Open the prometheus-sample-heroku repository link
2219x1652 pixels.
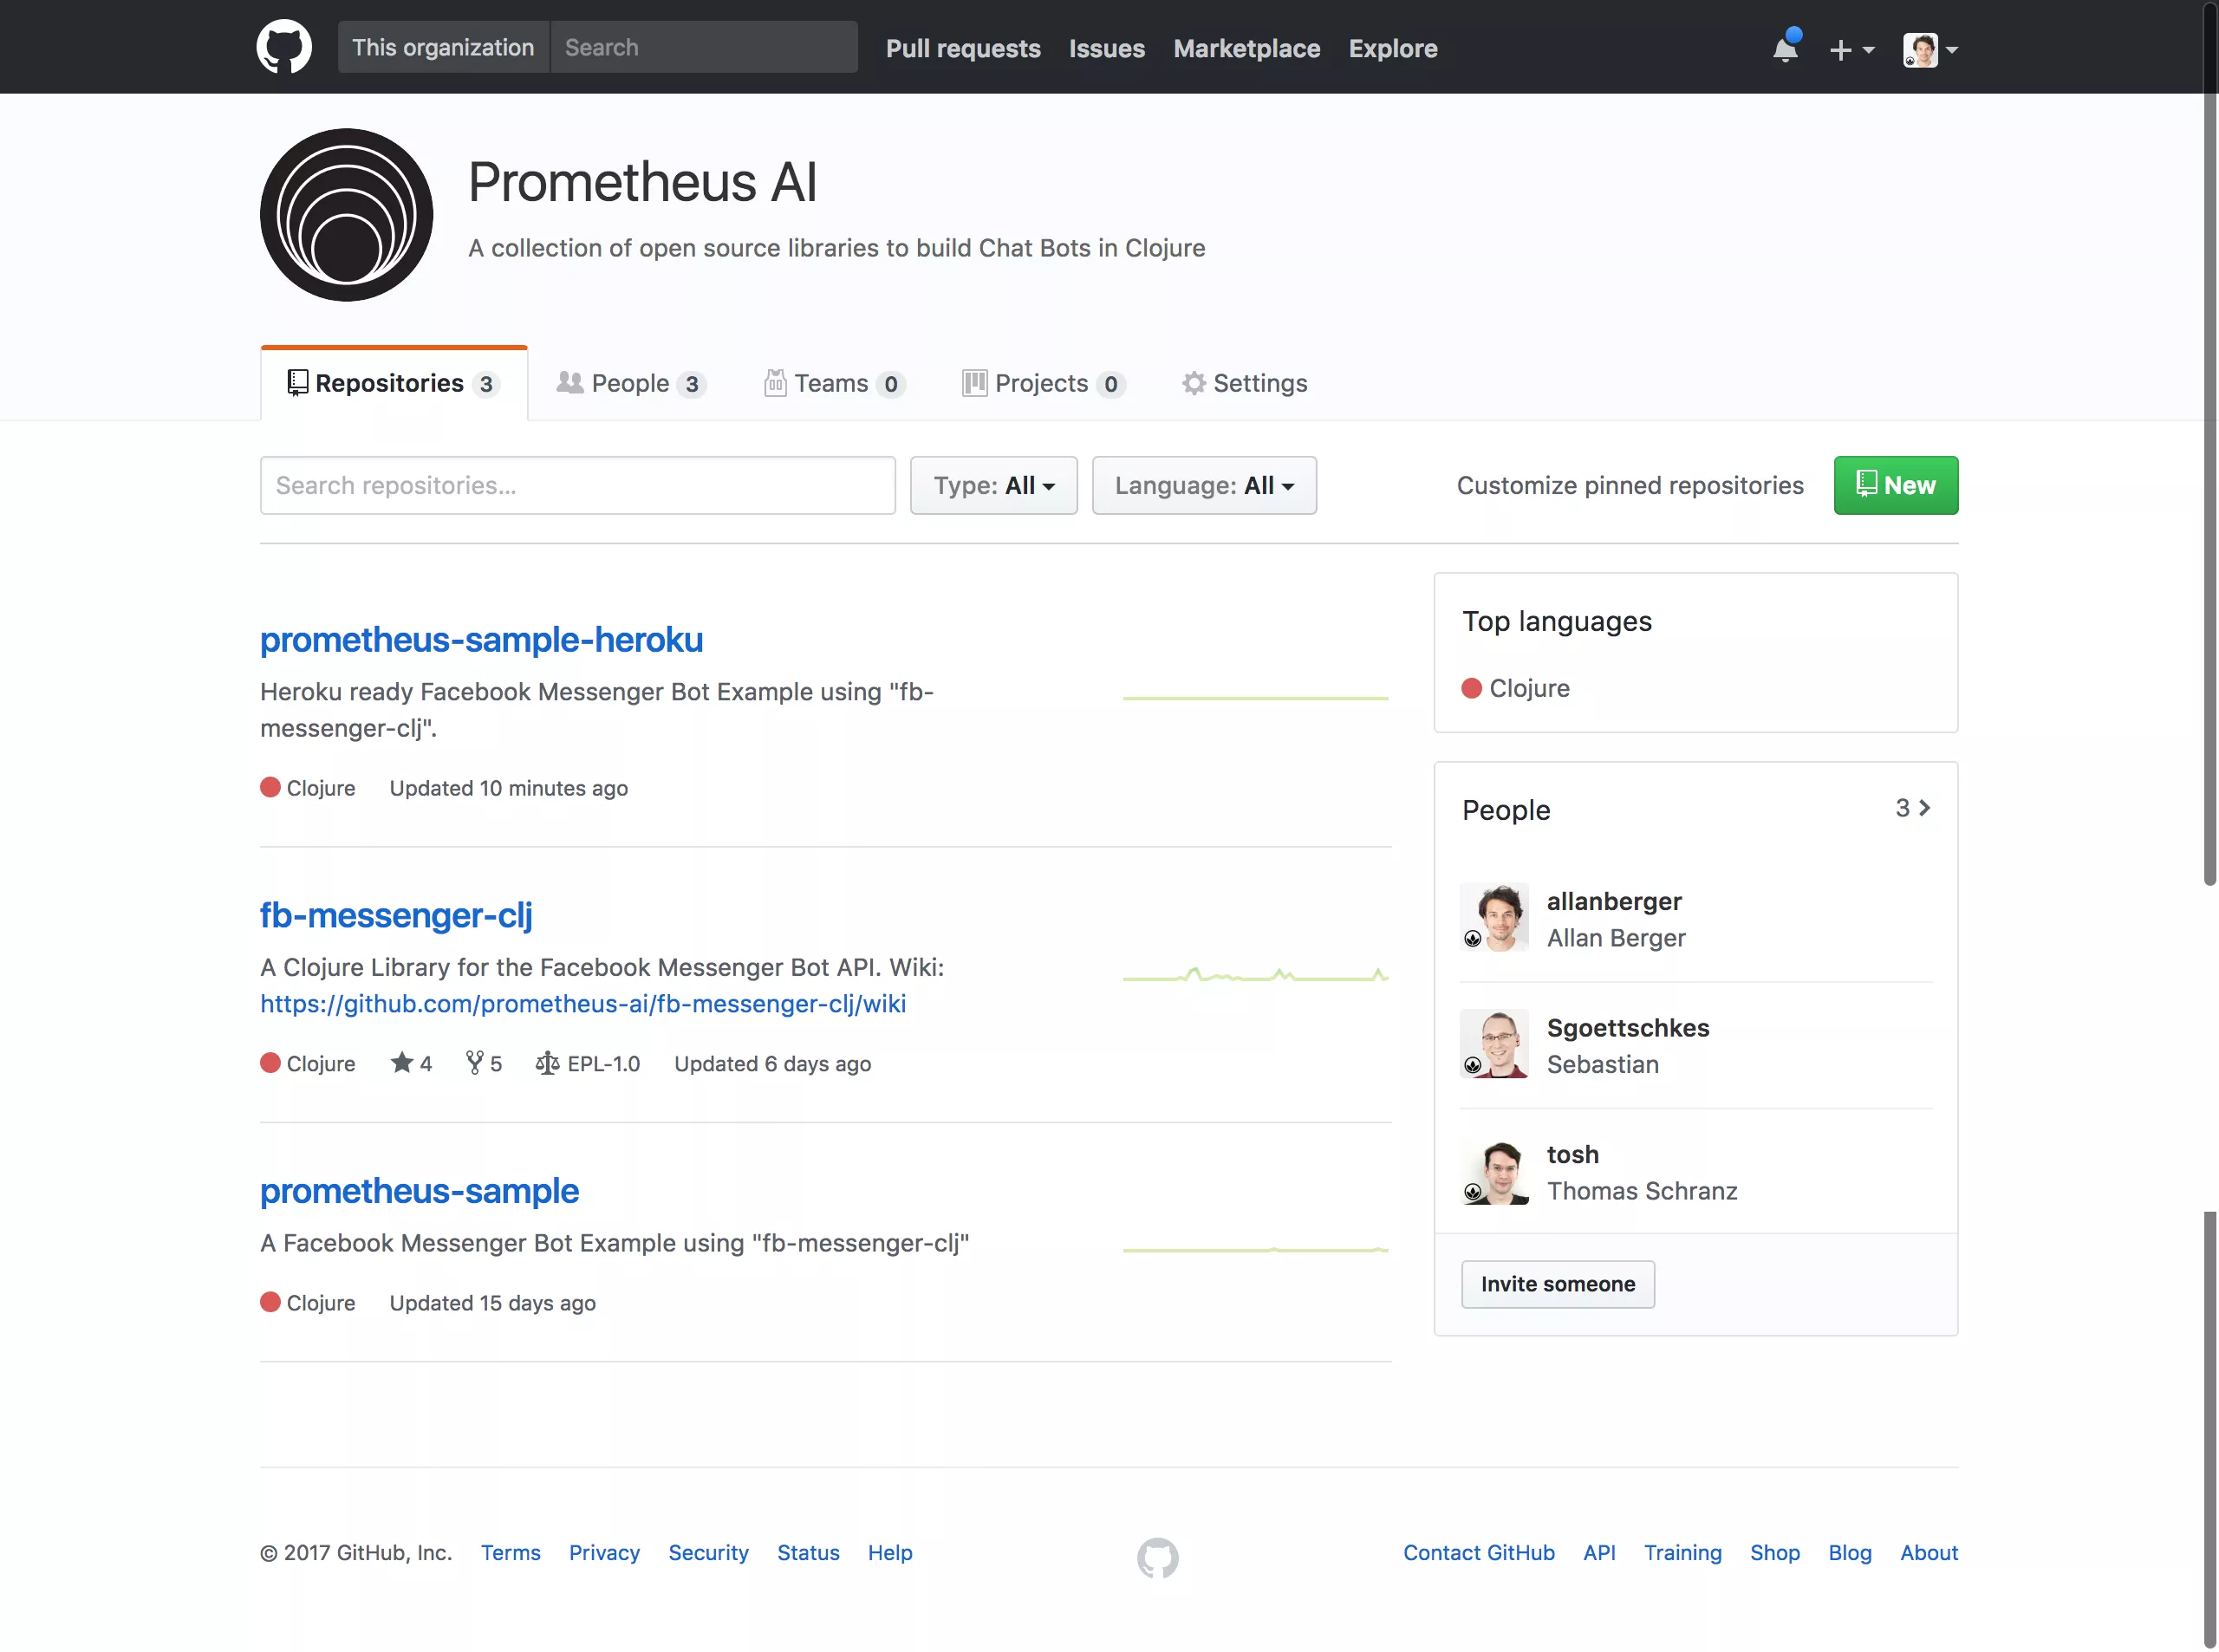(x=481, y=639)
